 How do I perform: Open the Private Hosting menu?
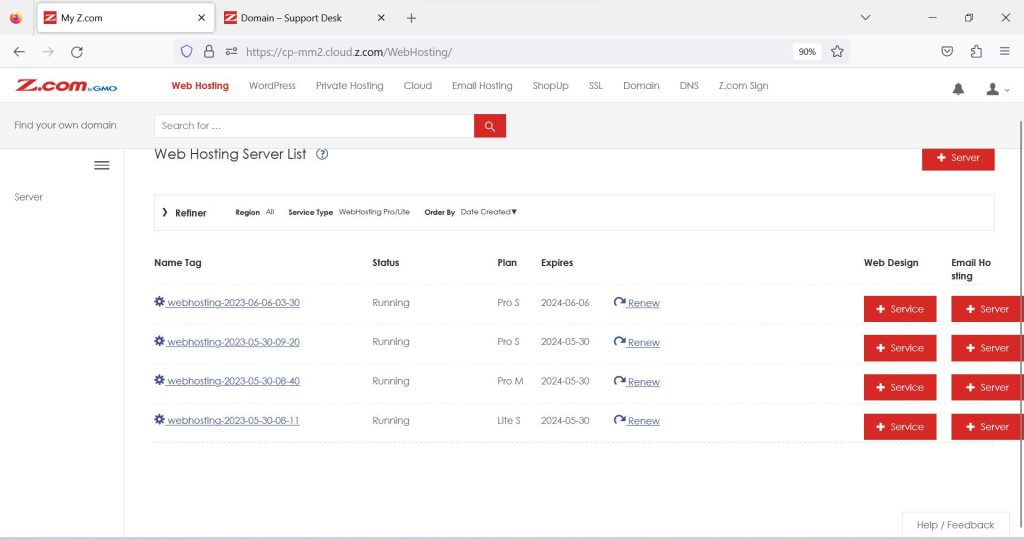349,86
